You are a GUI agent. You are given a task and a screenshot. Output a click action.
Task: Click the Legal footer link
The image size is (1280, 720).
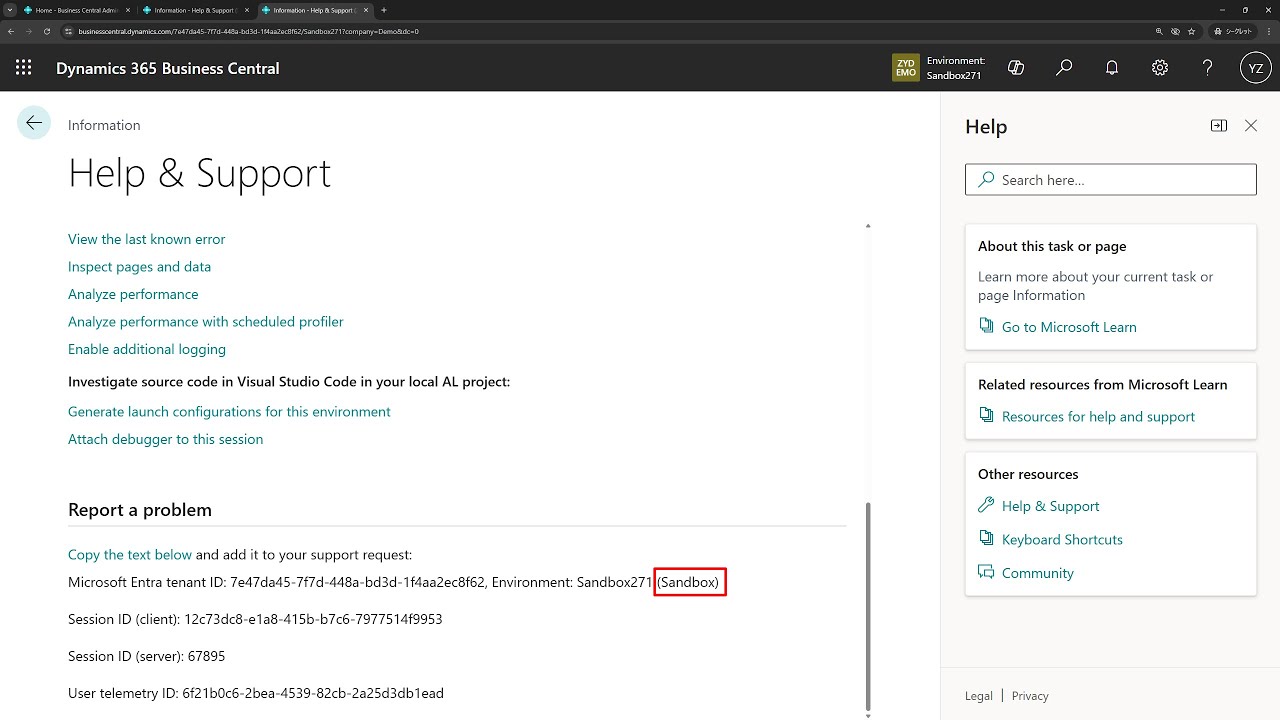[979, 696]
